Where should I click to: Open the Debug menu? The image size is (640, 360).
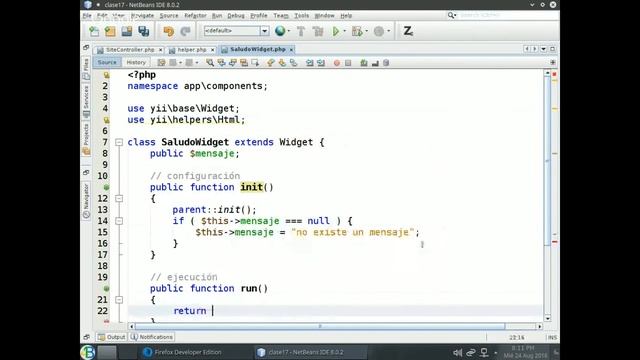[236, 16]
